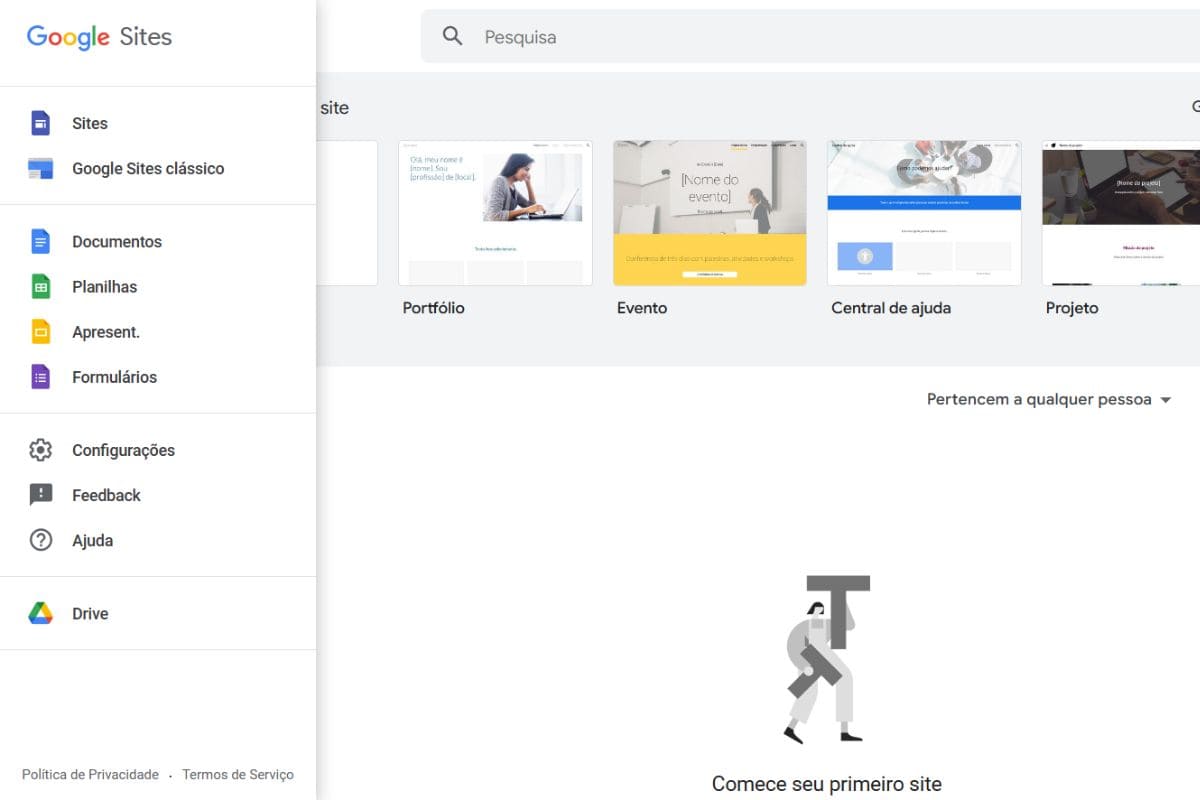Click the Sites sidebar icon
The height and width of the screenshot is (800, 1200).
40,122
